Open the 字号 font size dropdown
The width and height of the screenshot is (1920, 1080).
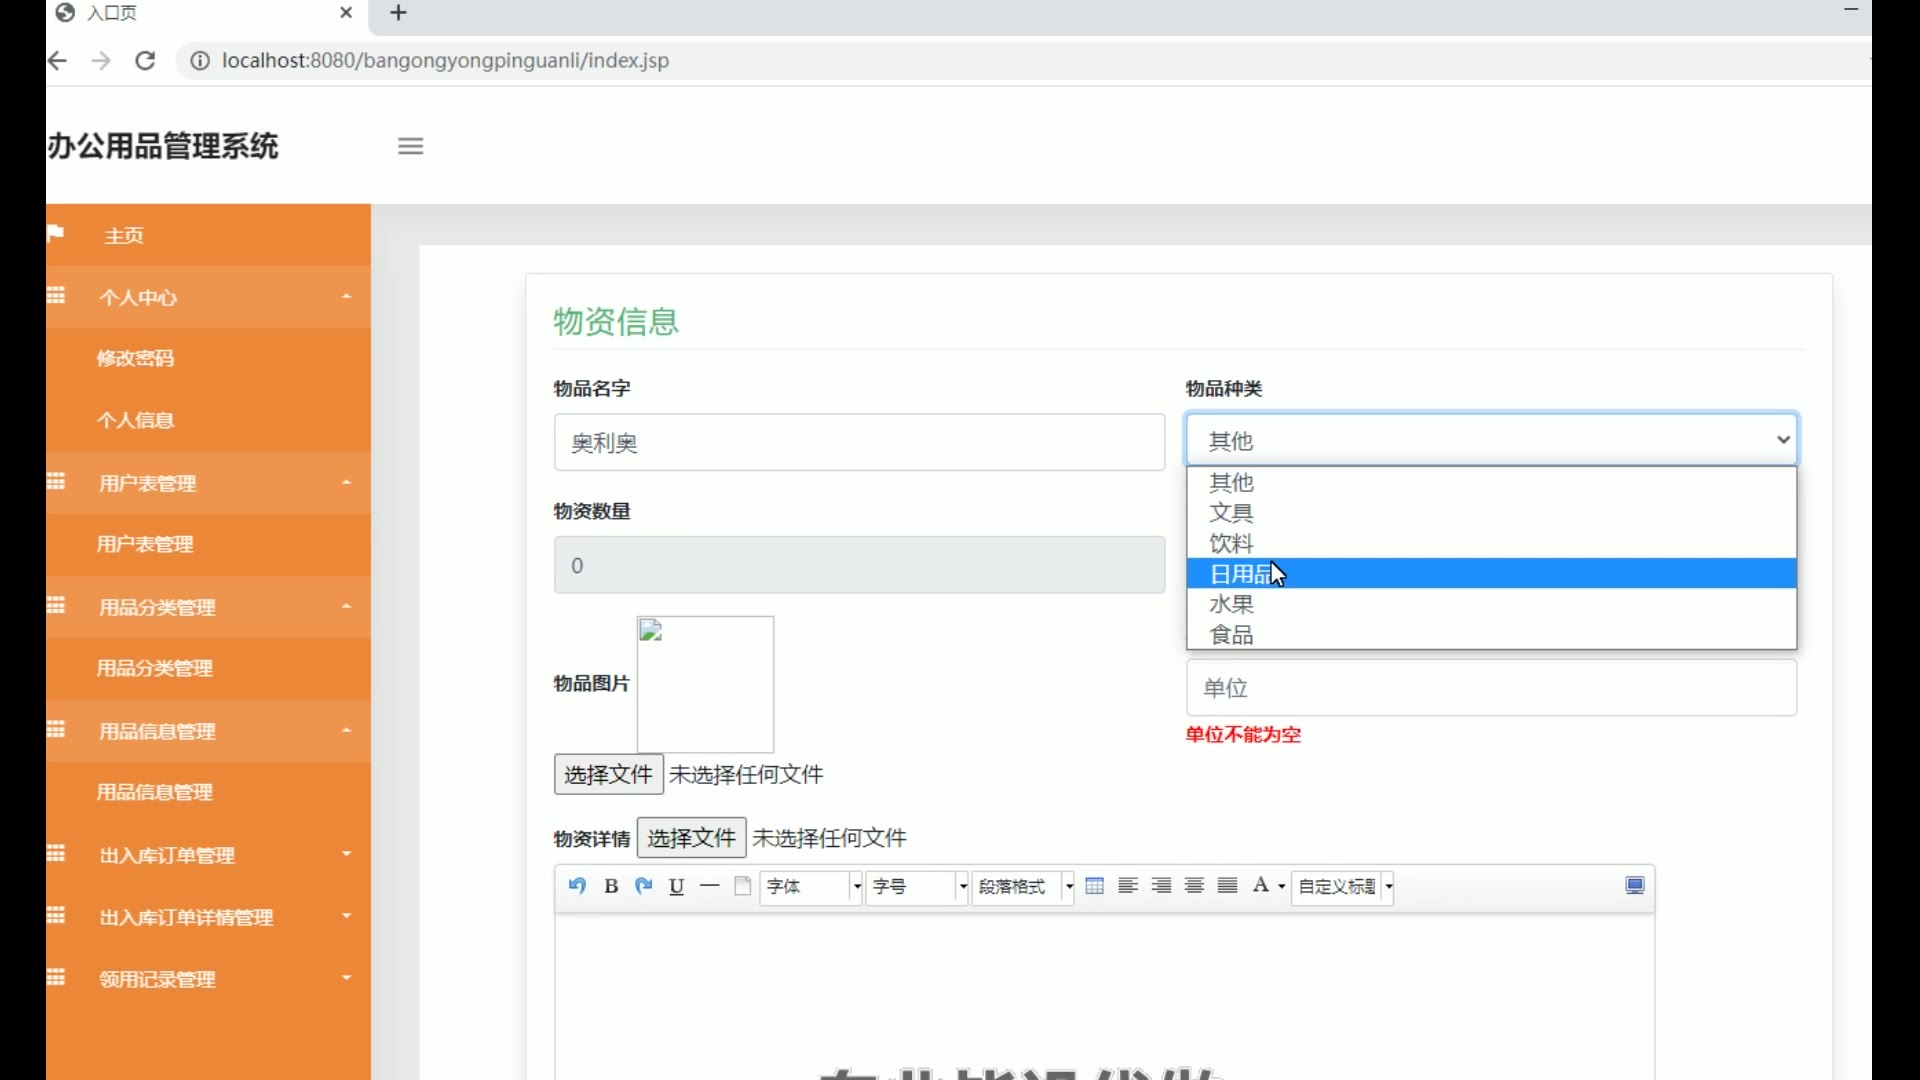tap(917, 887)
